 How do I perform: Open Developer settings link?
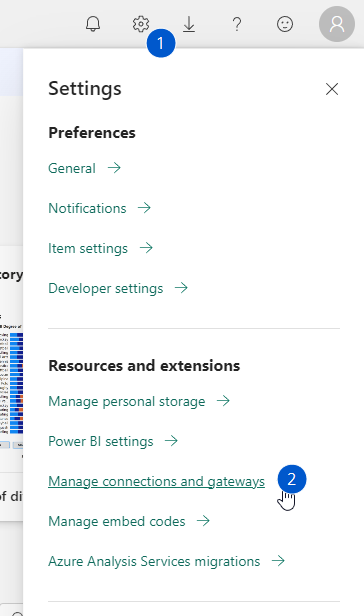point(106,288)
